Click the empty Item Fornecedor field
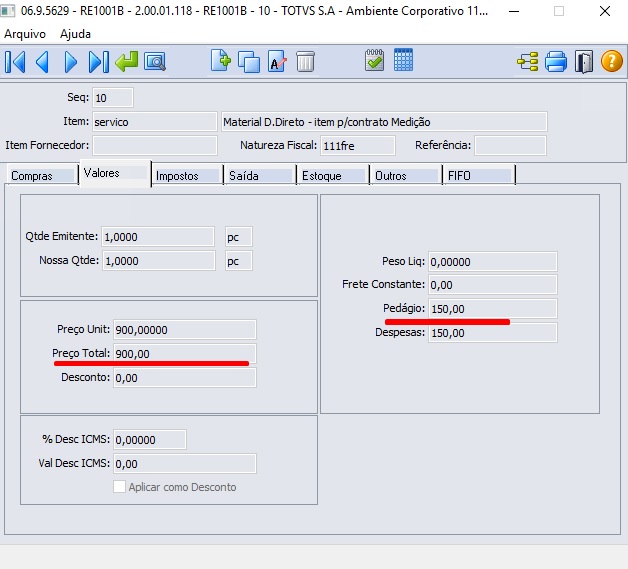This screenshot has width=628, height=569. 155,145
